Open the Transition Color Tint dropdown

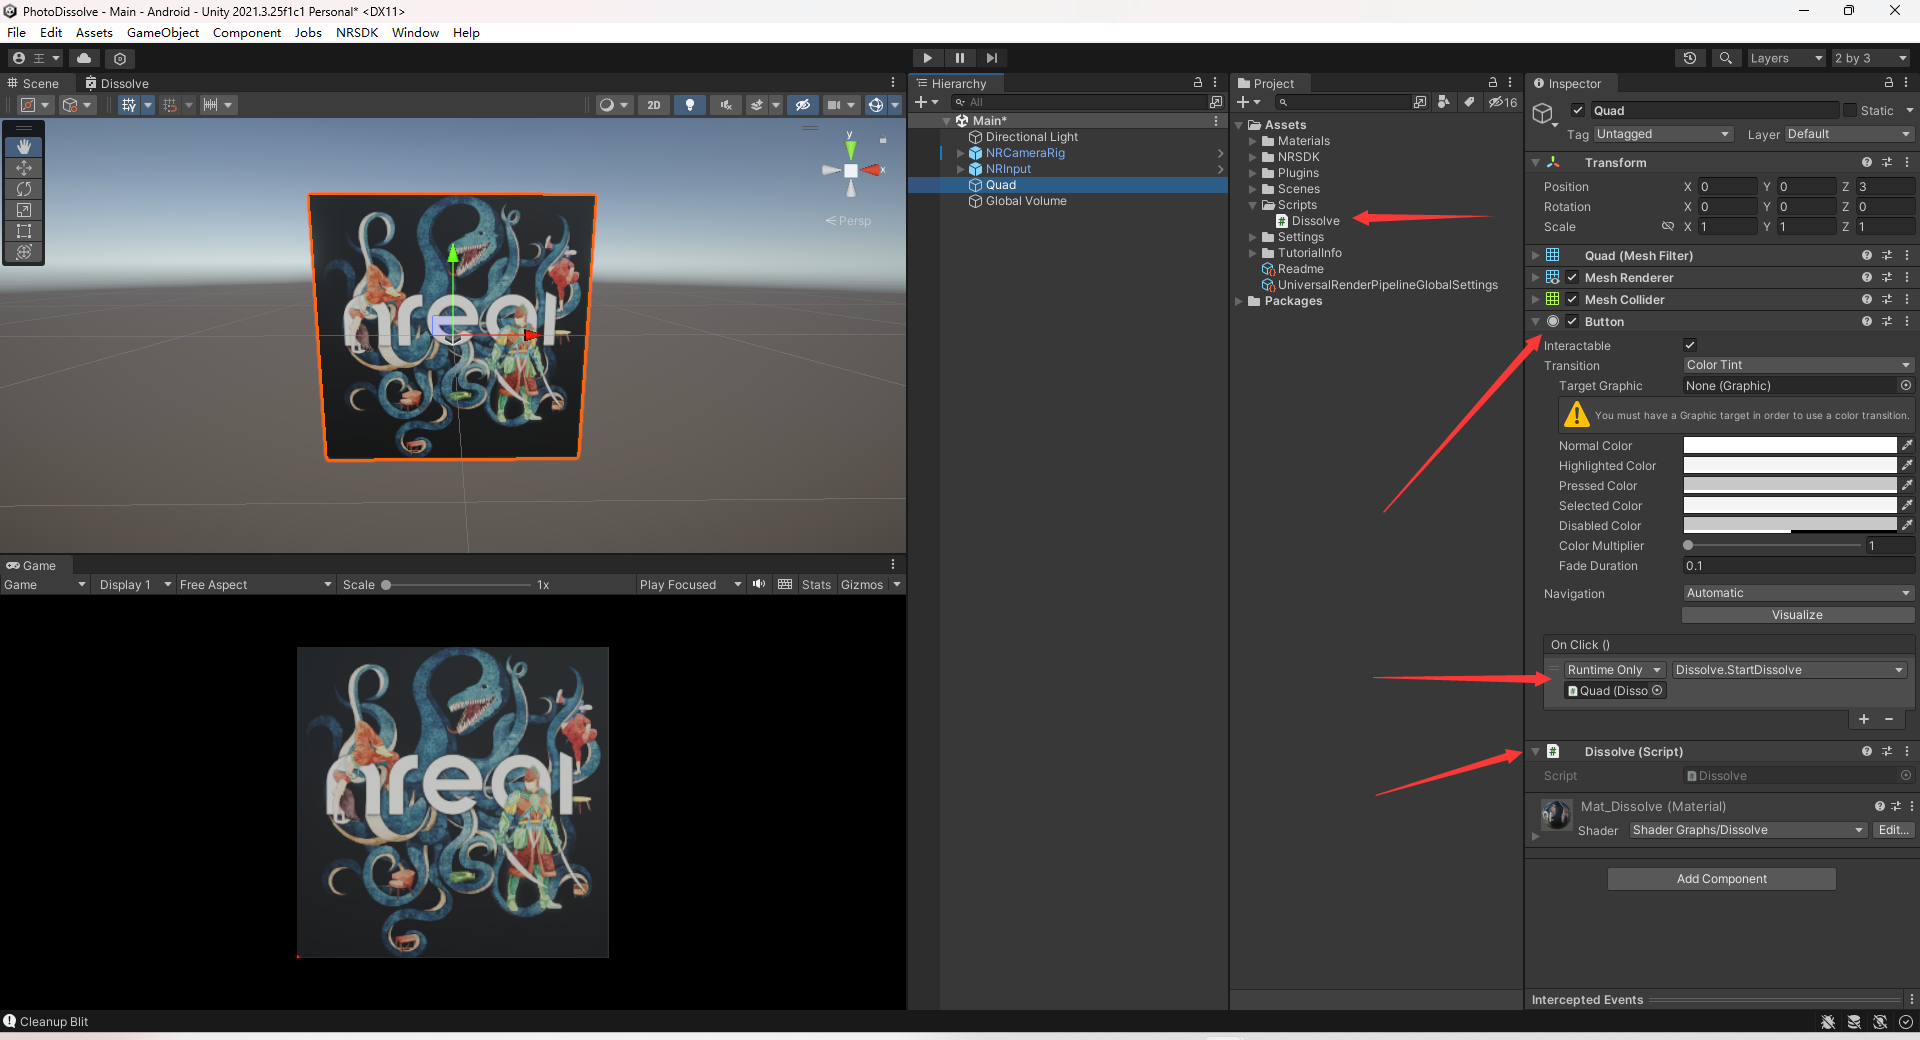(x=1797, y=366)
